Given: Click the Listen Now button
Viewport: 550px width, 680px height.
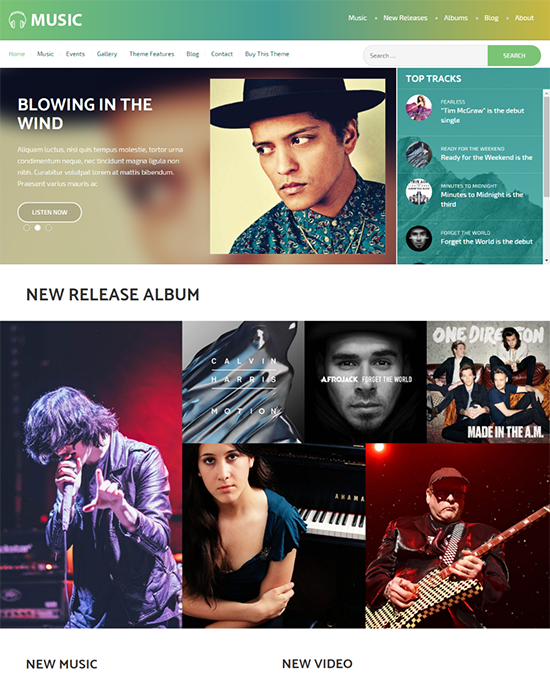Looking at the screenshot, I should (49, 212).
